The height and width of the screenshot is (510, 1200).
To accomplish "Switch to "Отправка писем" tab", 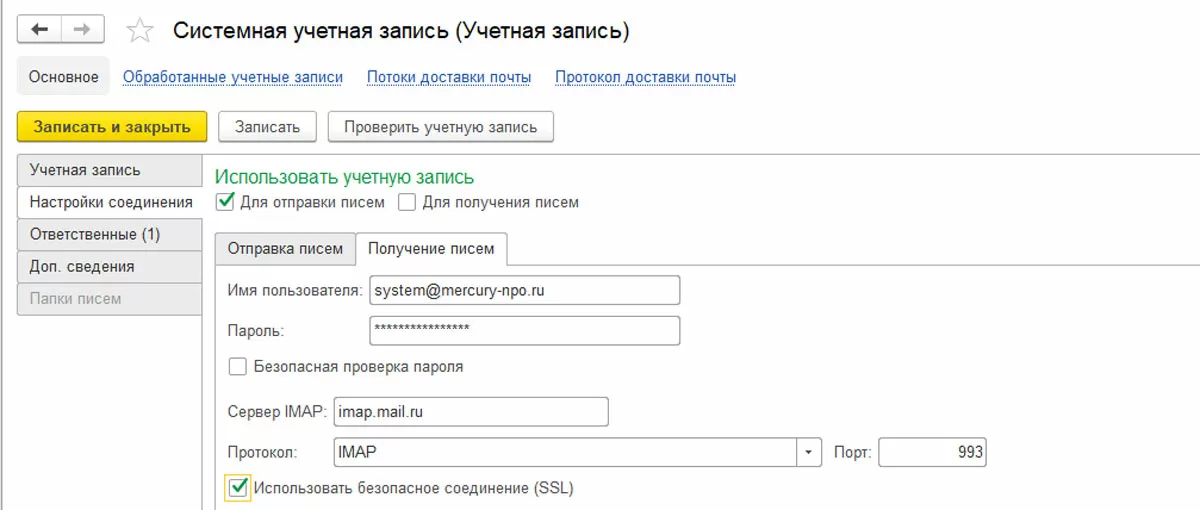I will coord(285,248).
